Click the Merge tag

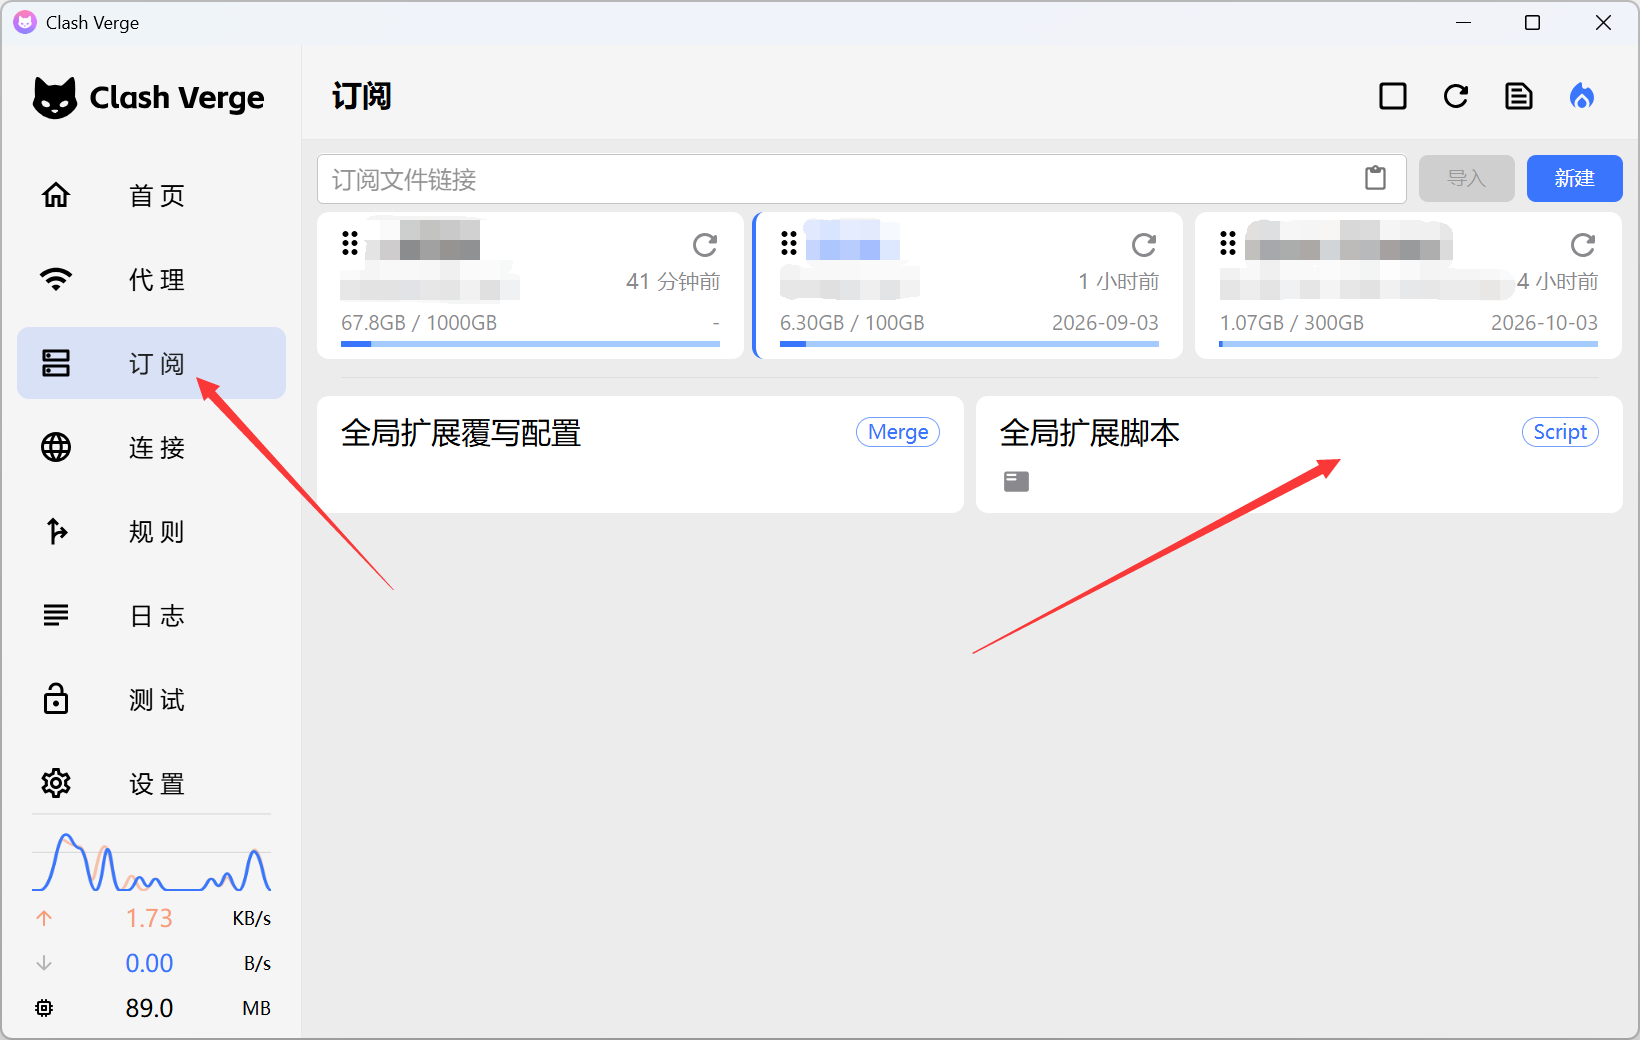898,432
